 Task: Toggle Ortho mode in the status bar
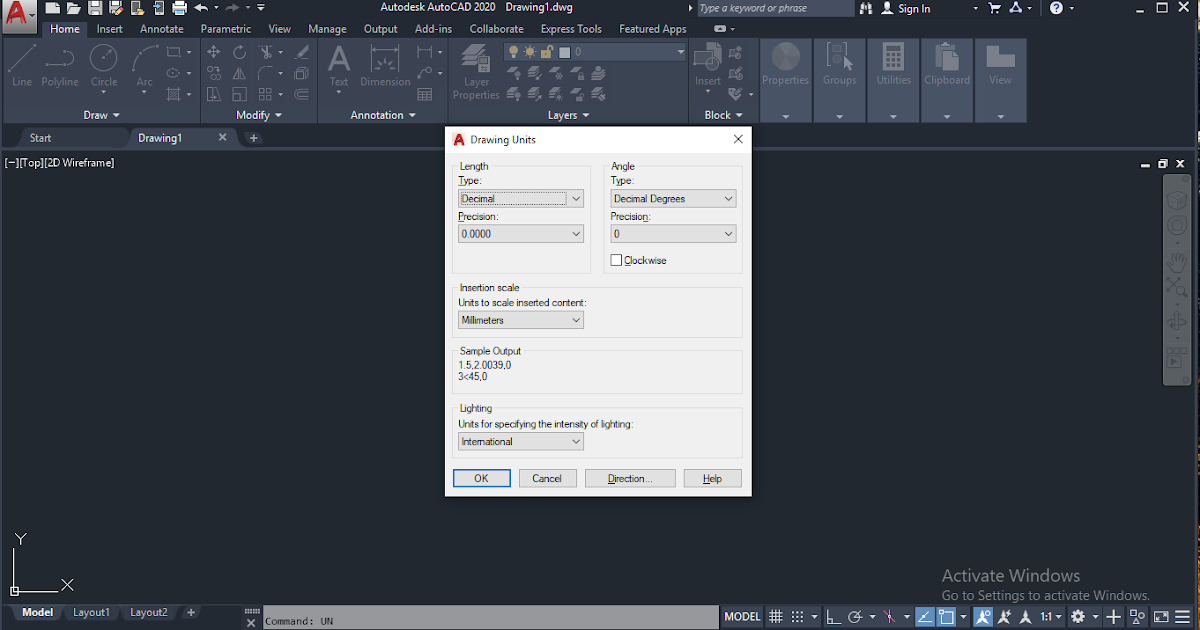click(834, 617)
